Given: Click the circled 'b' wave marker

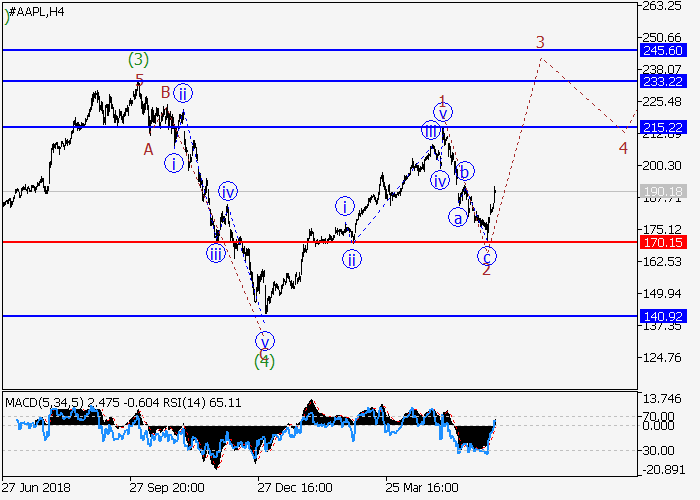Looking at the screenshot, I should (465, 171).
